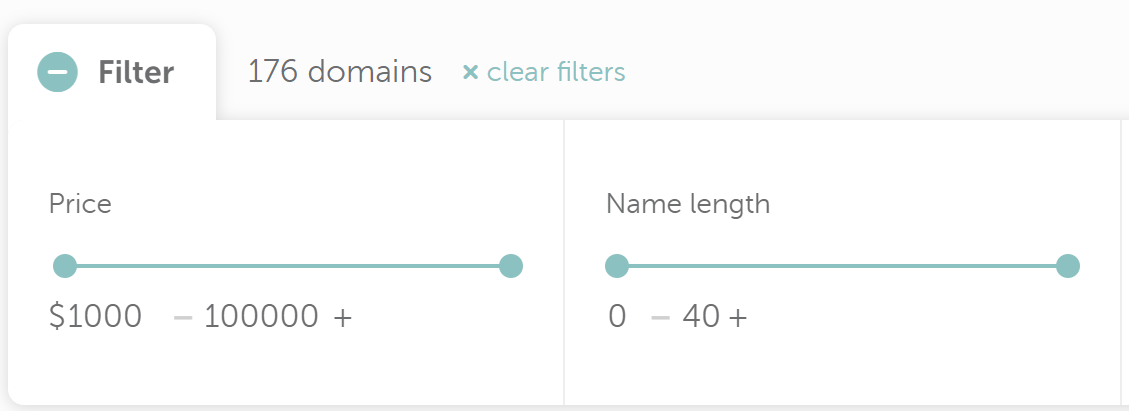Click the Filter tab label
Viewport: 1129px width, 411px height.
click(136, 72)
